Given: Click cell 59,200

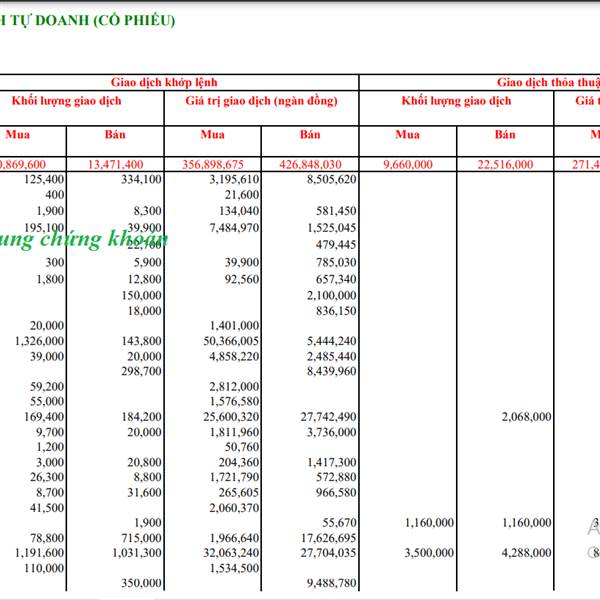Looking at the screenshot, I should point(47,386).
